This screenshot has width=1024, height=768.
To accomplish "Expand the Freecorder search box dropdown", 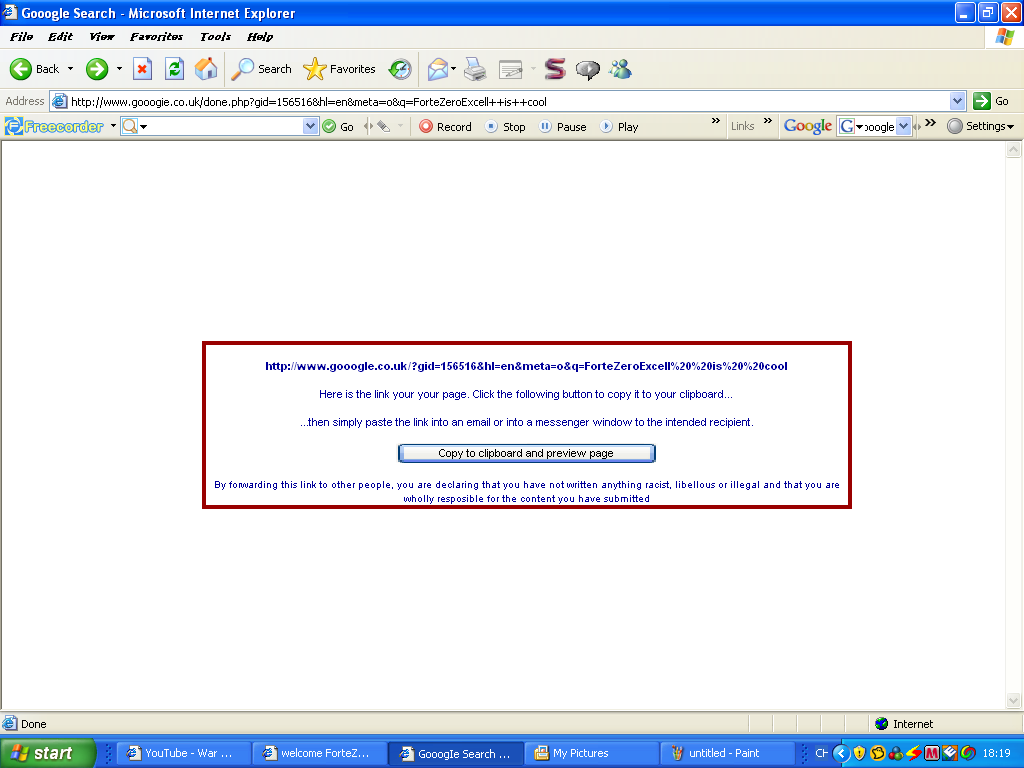I will 310,126.
